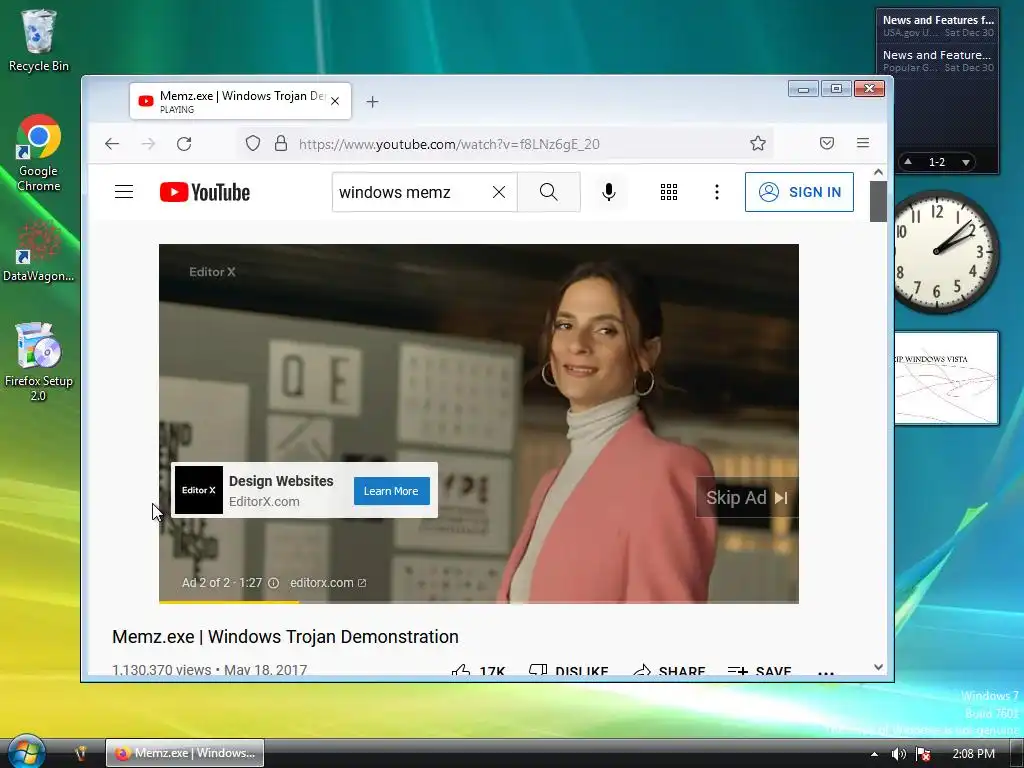This screenshot has width=1024, height=768.
Task: Click the DISLIKE button
Action: click(x=568, y=671)
